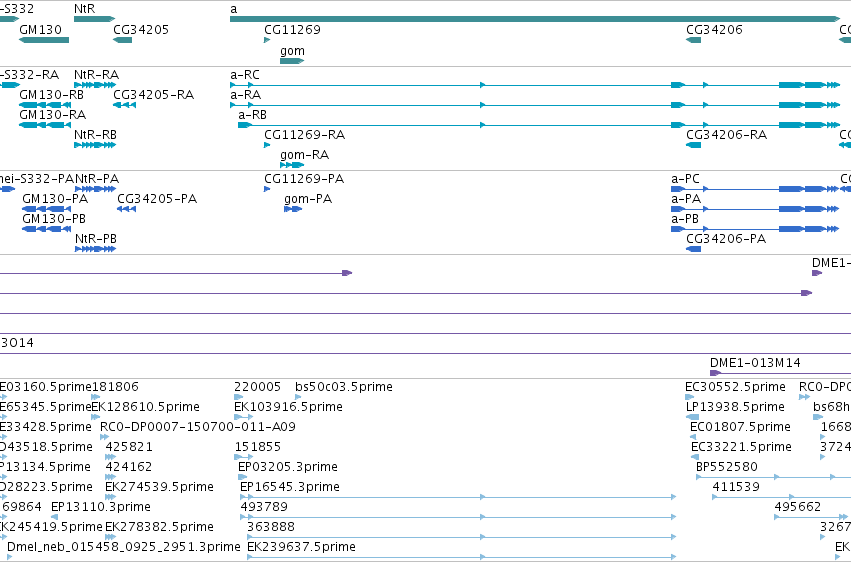The height and width of the screenshot is (562, 851).
Task: Select the a-PC protein feature
Action: point(755,189)
